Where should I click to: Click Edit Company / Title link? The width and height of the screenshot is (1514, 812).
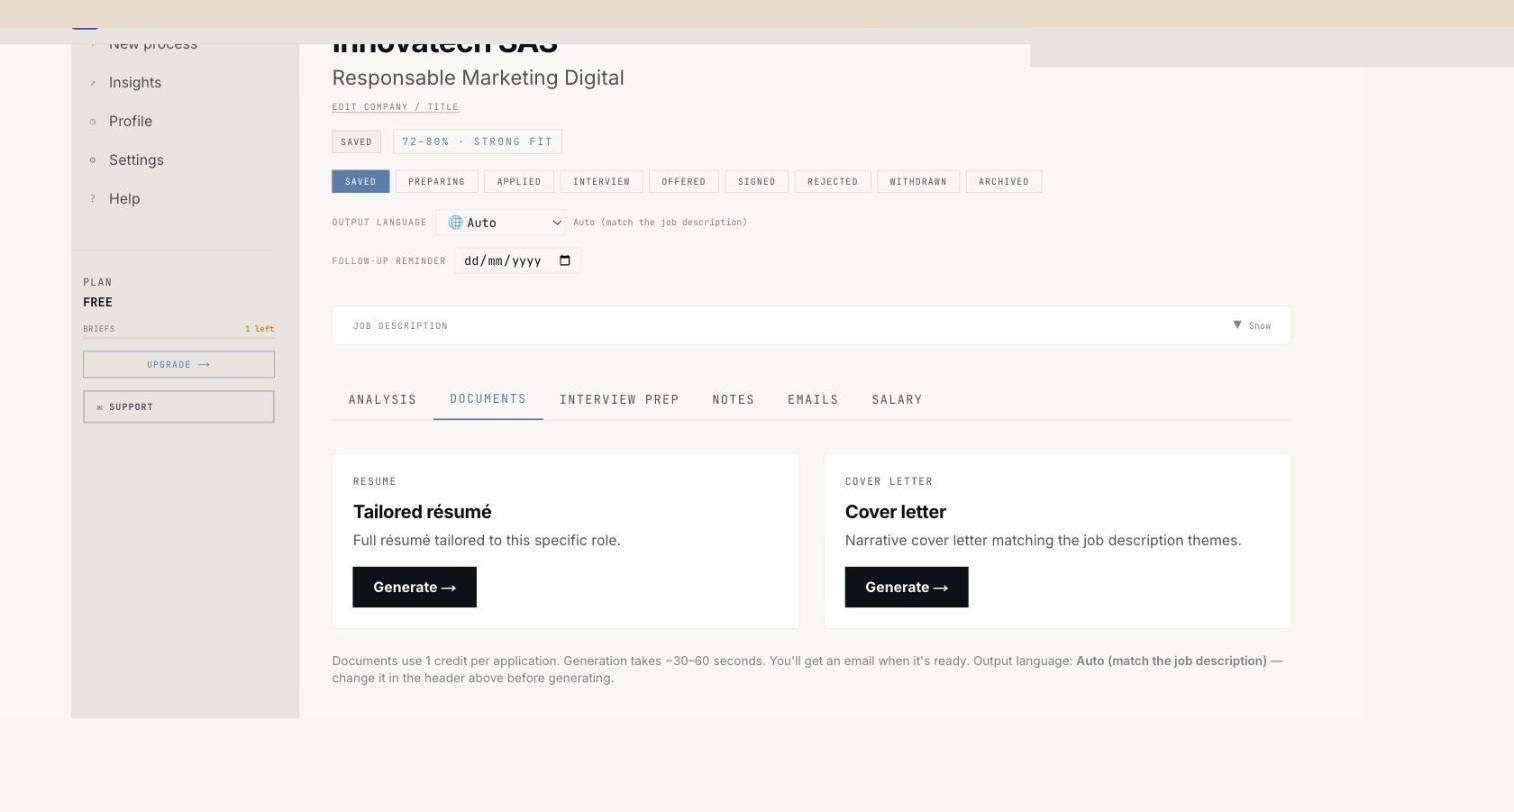395,107
